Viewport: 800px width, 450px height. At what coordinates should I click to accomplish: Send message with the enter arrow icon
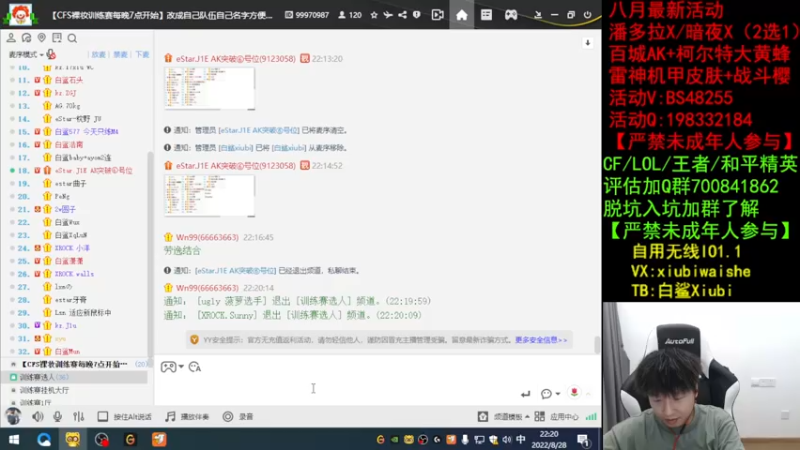coord(526,394)
